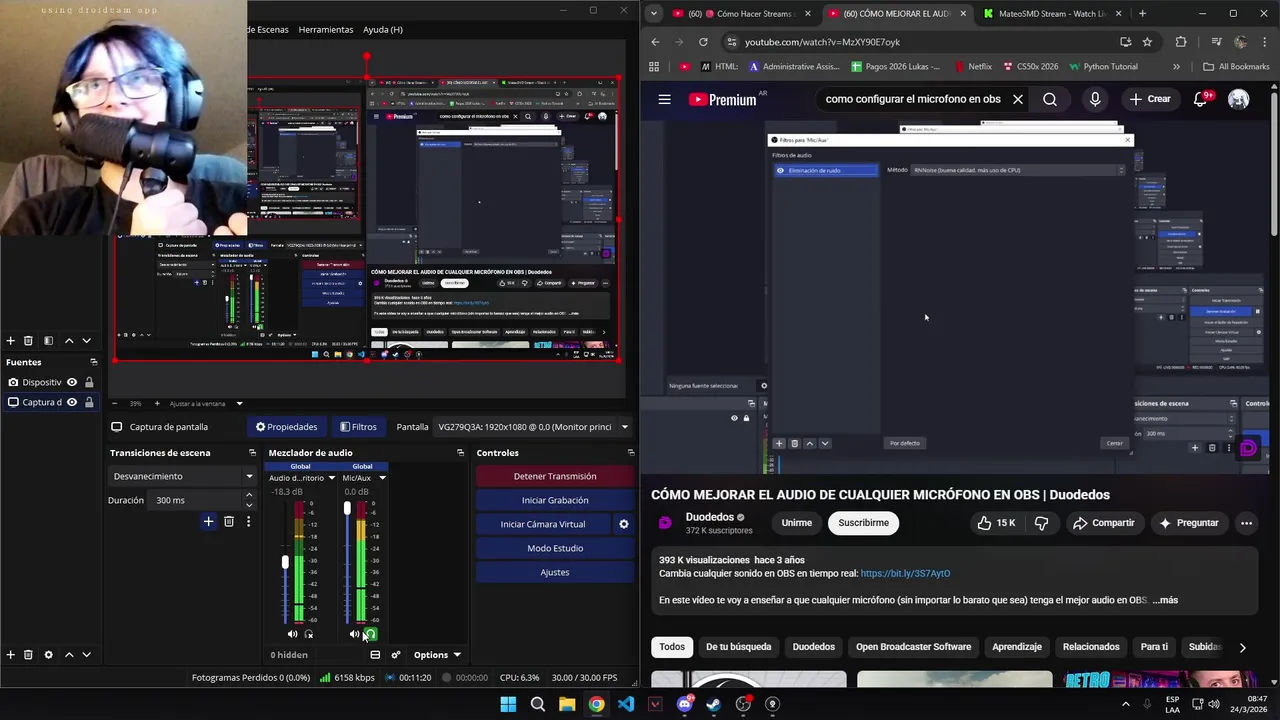Viewport: 1280px width, 720px height.
Task: Open Discord from Windows taskbar
Action: 684,704
